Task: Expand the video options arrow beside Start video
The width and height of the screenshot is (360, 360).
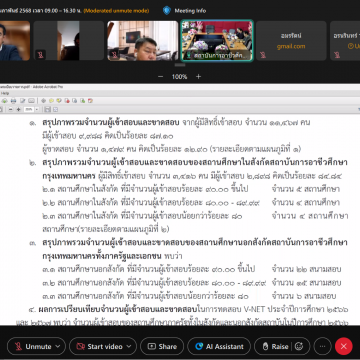Action: click(131, 346)
